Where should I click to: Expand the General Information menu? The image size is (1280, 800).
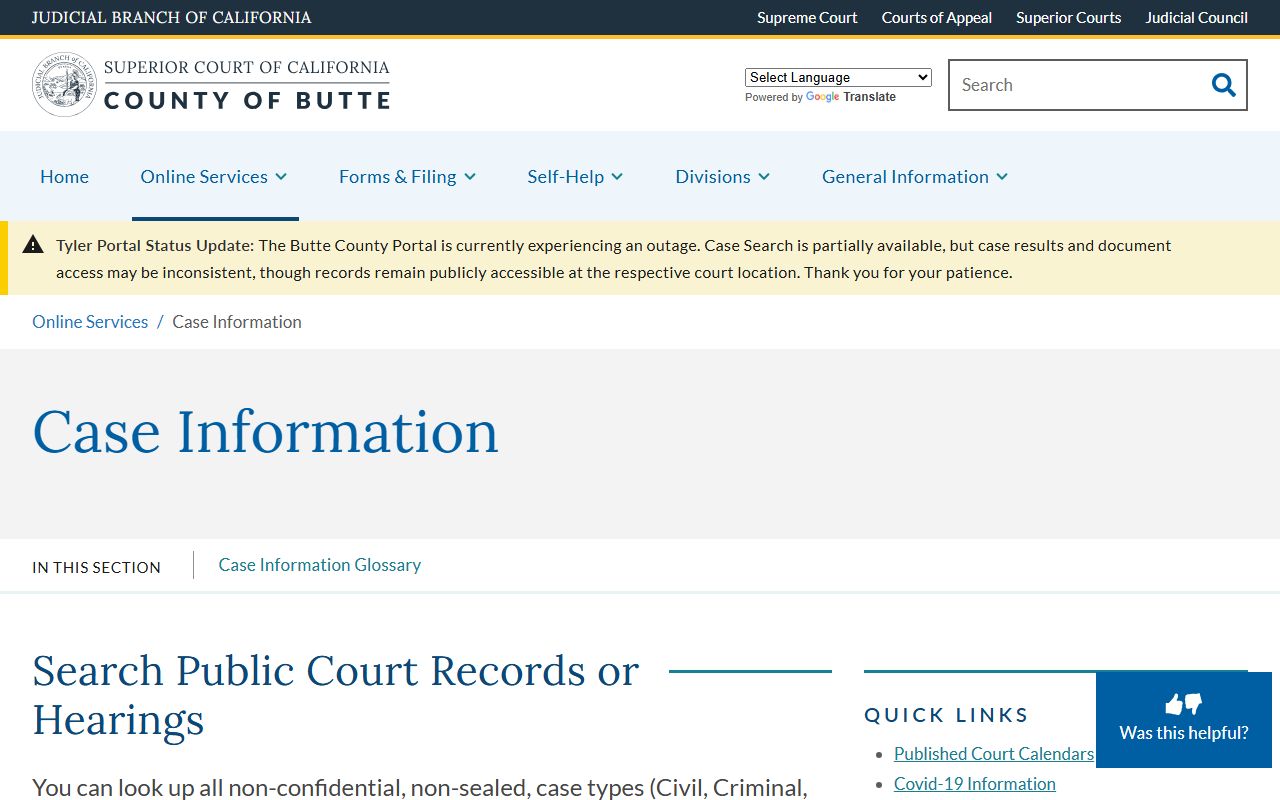[x=915, y=176]
